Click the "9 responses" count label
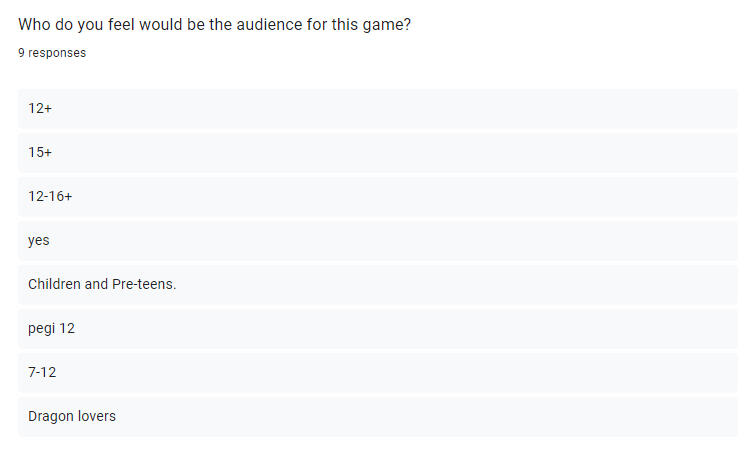The image size is (749, 449). click(52, 53)
